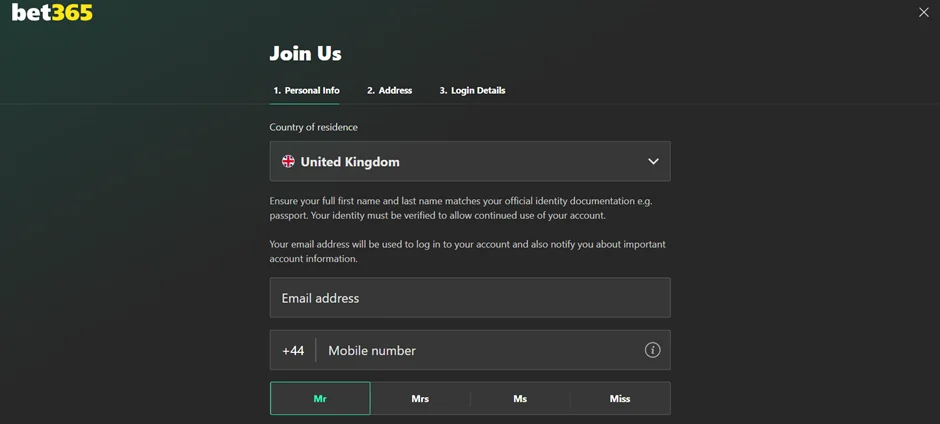940x424 pixels.
Task: Click the Country of residence label
Action: pyautogui.click(x=313, y=127)
